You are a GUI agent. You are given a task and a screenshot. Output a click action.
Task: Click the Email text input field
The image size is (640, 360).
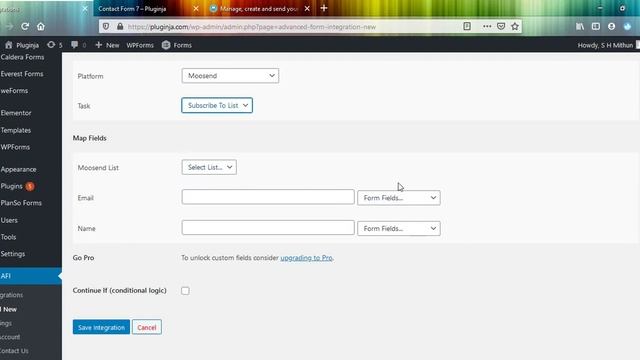point(268,197)
